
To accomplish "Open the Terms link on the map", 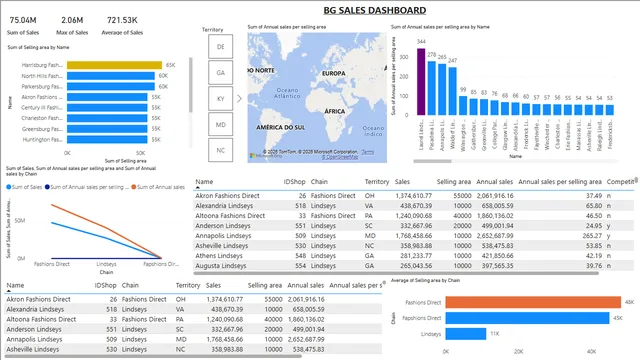I will (368, 152).
